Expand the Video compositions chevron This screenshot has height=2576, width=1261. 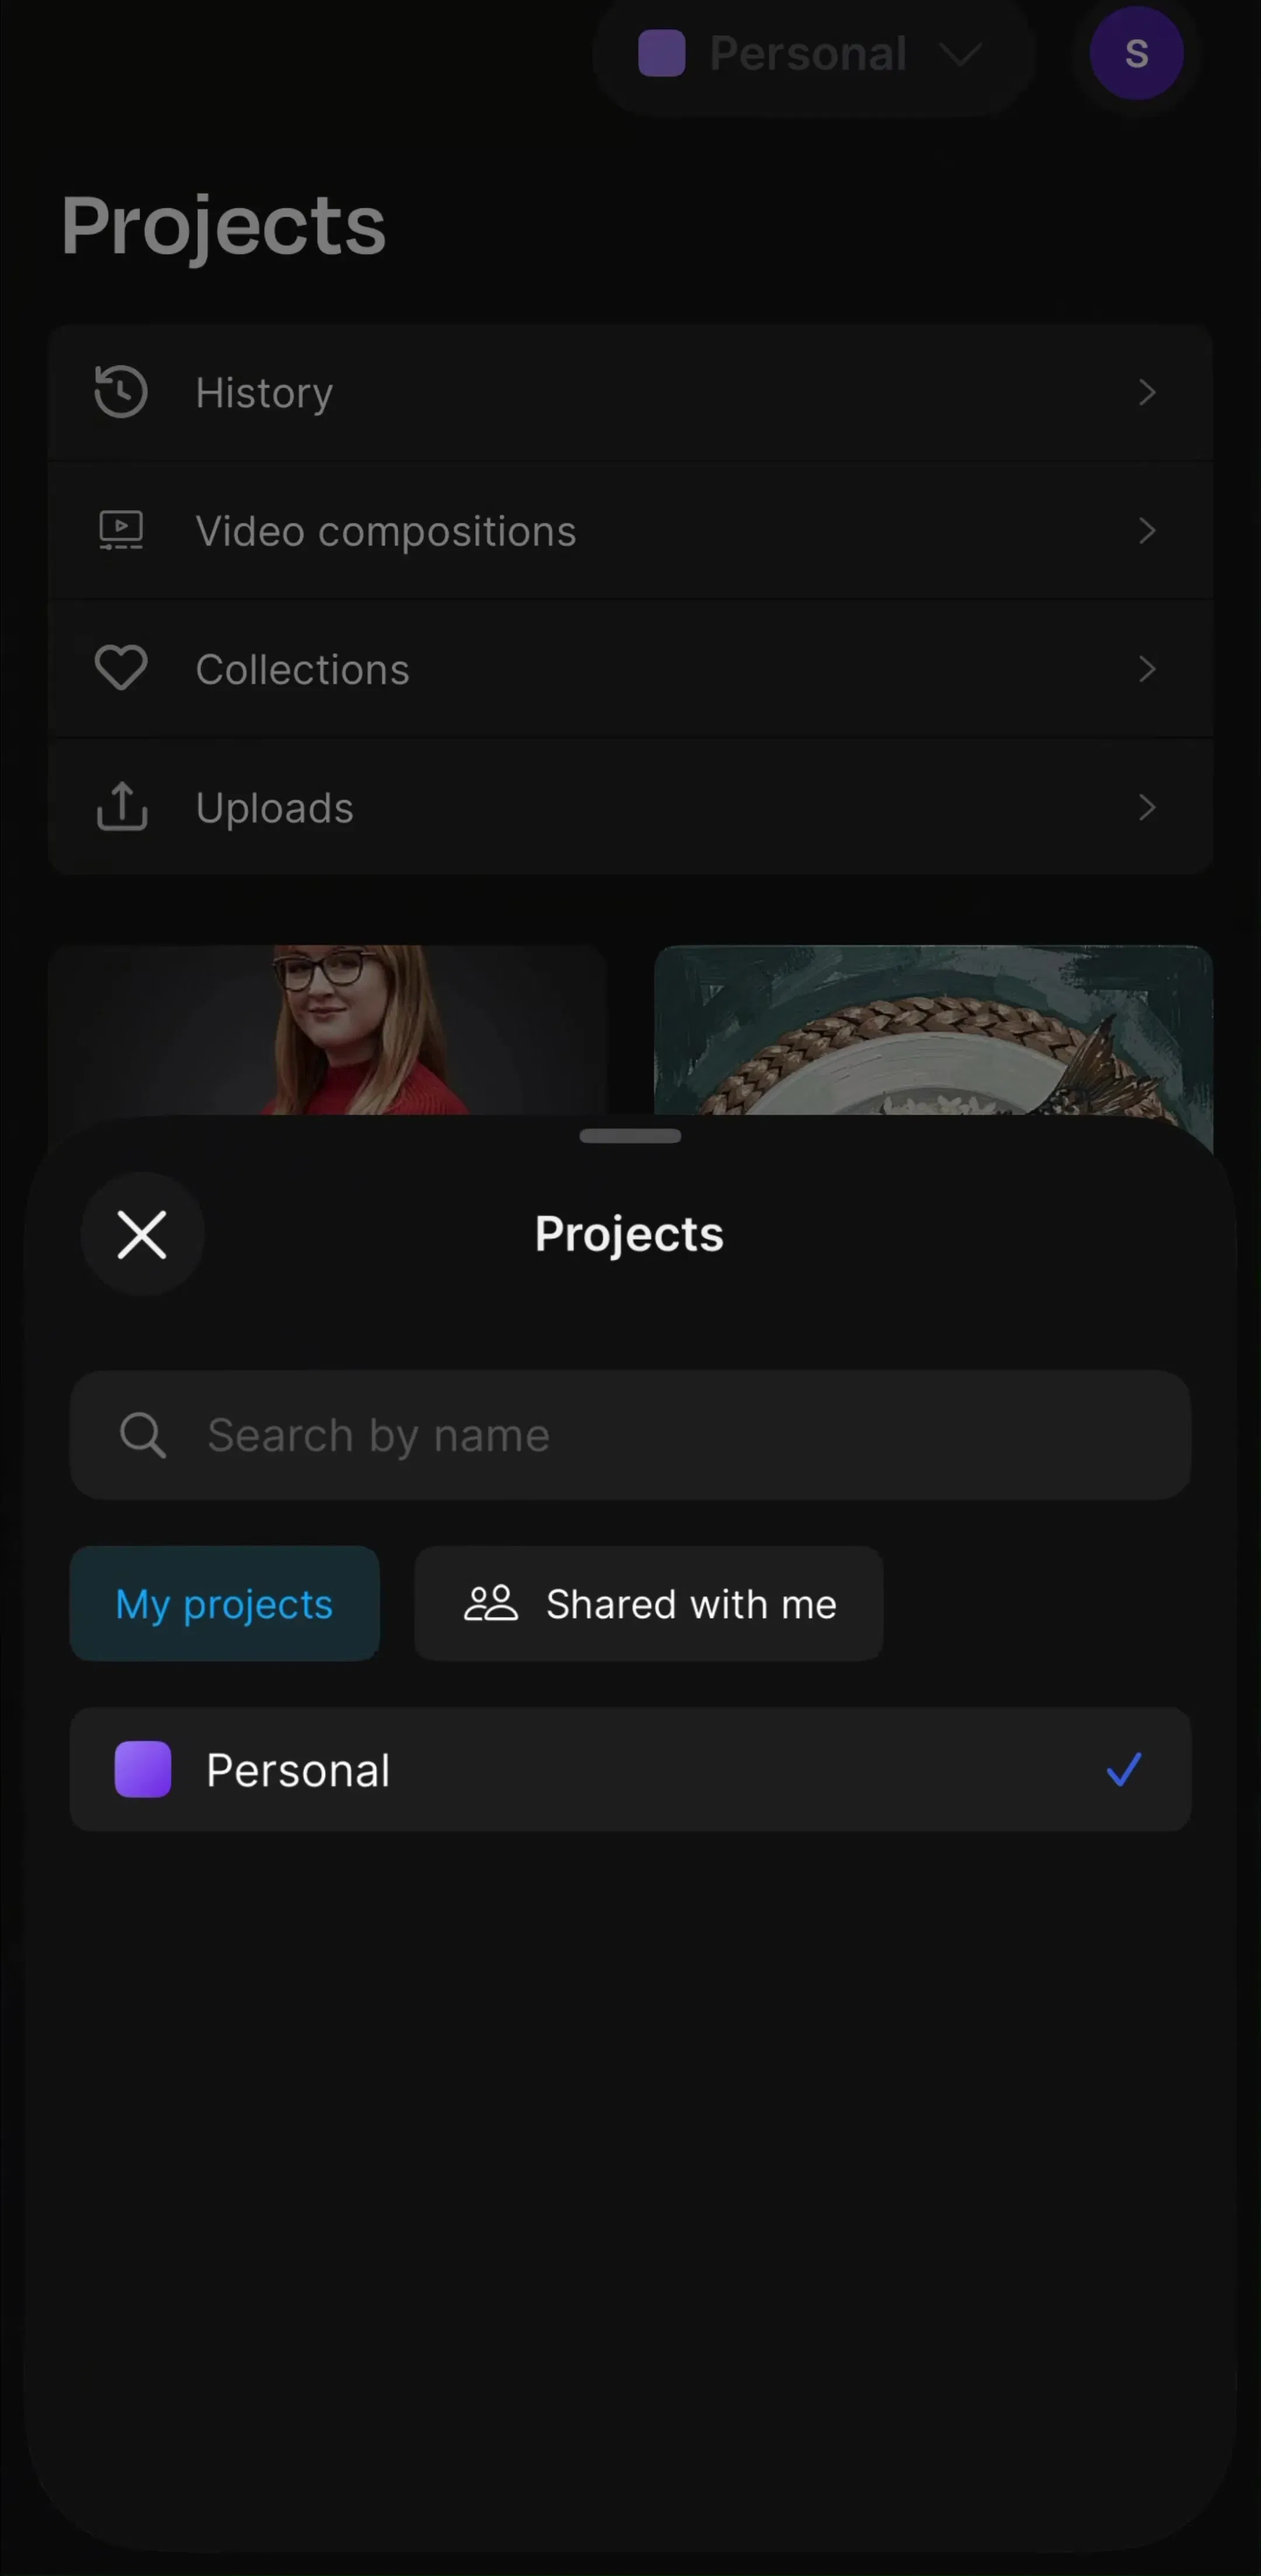1147,531
